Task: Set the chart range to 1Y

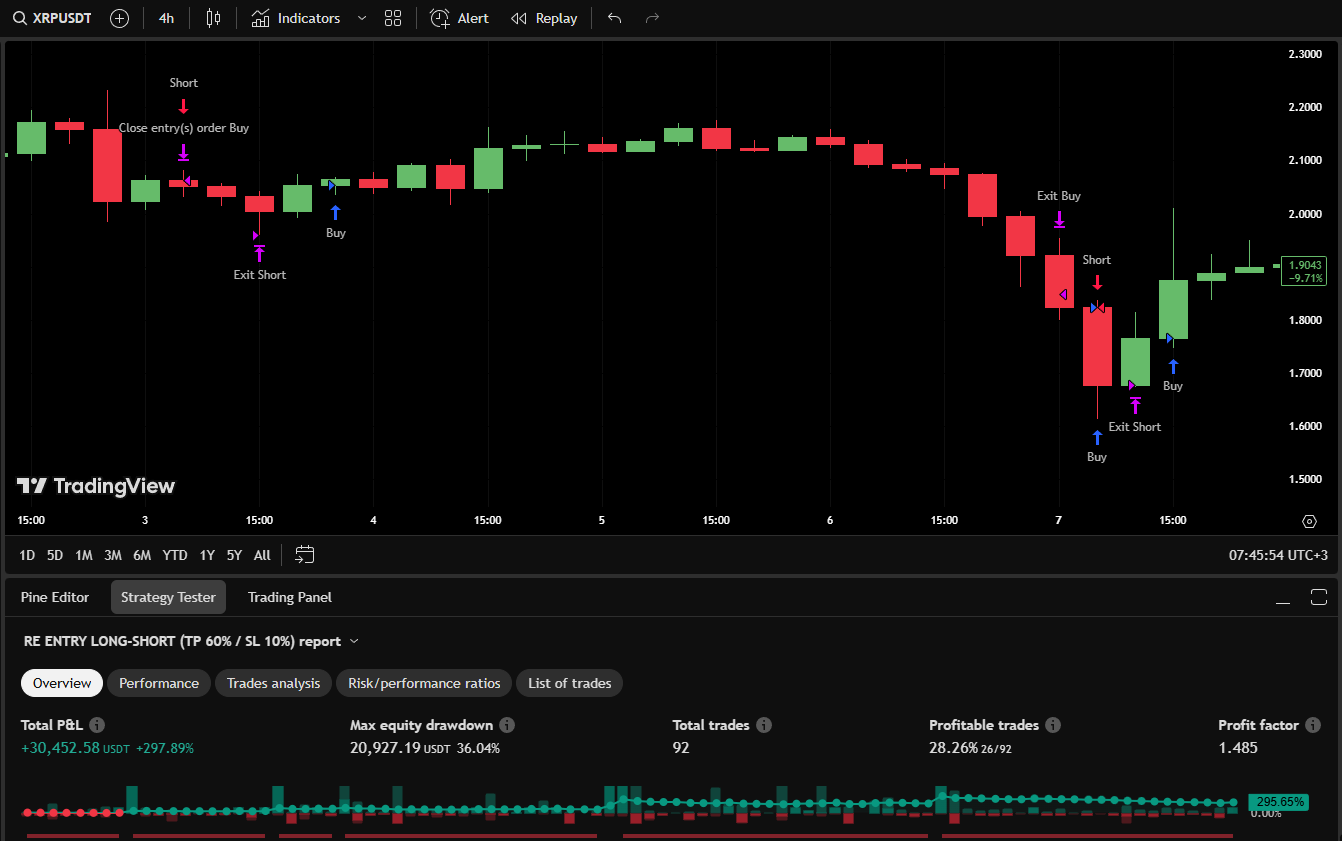Action: click(x=207, y=554)
